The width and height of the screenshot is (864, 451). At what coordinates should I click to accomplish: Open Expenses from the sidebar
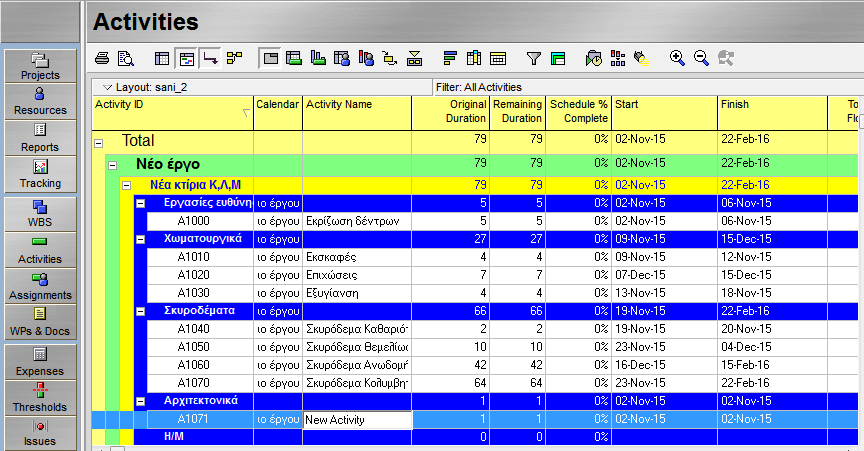pyautogui.click(x=40, y=362)
